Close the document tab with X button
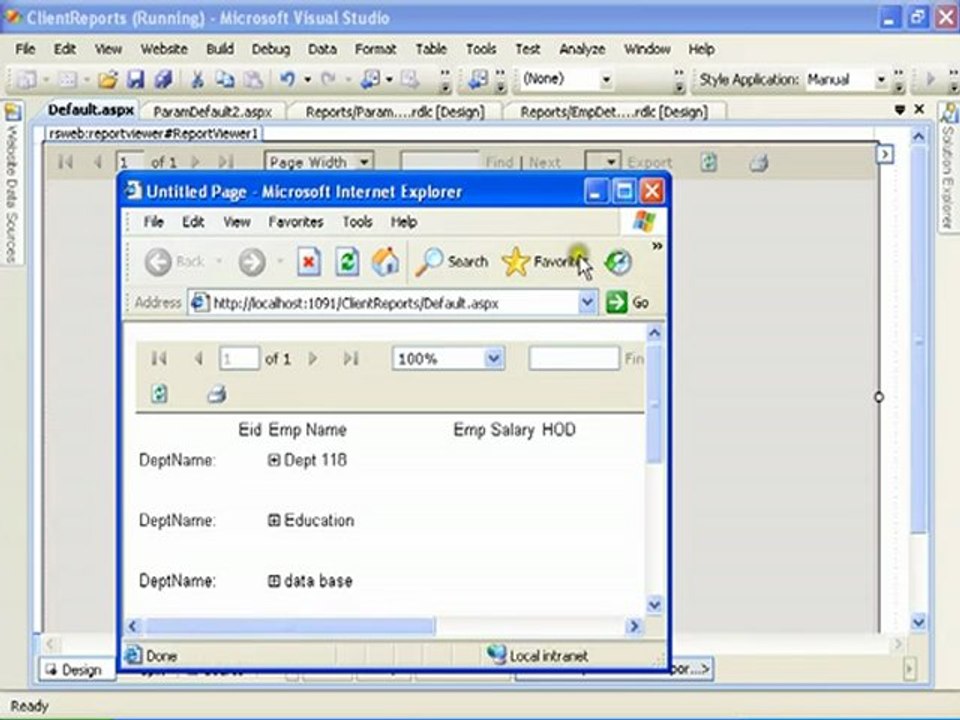 pos(919,109)
